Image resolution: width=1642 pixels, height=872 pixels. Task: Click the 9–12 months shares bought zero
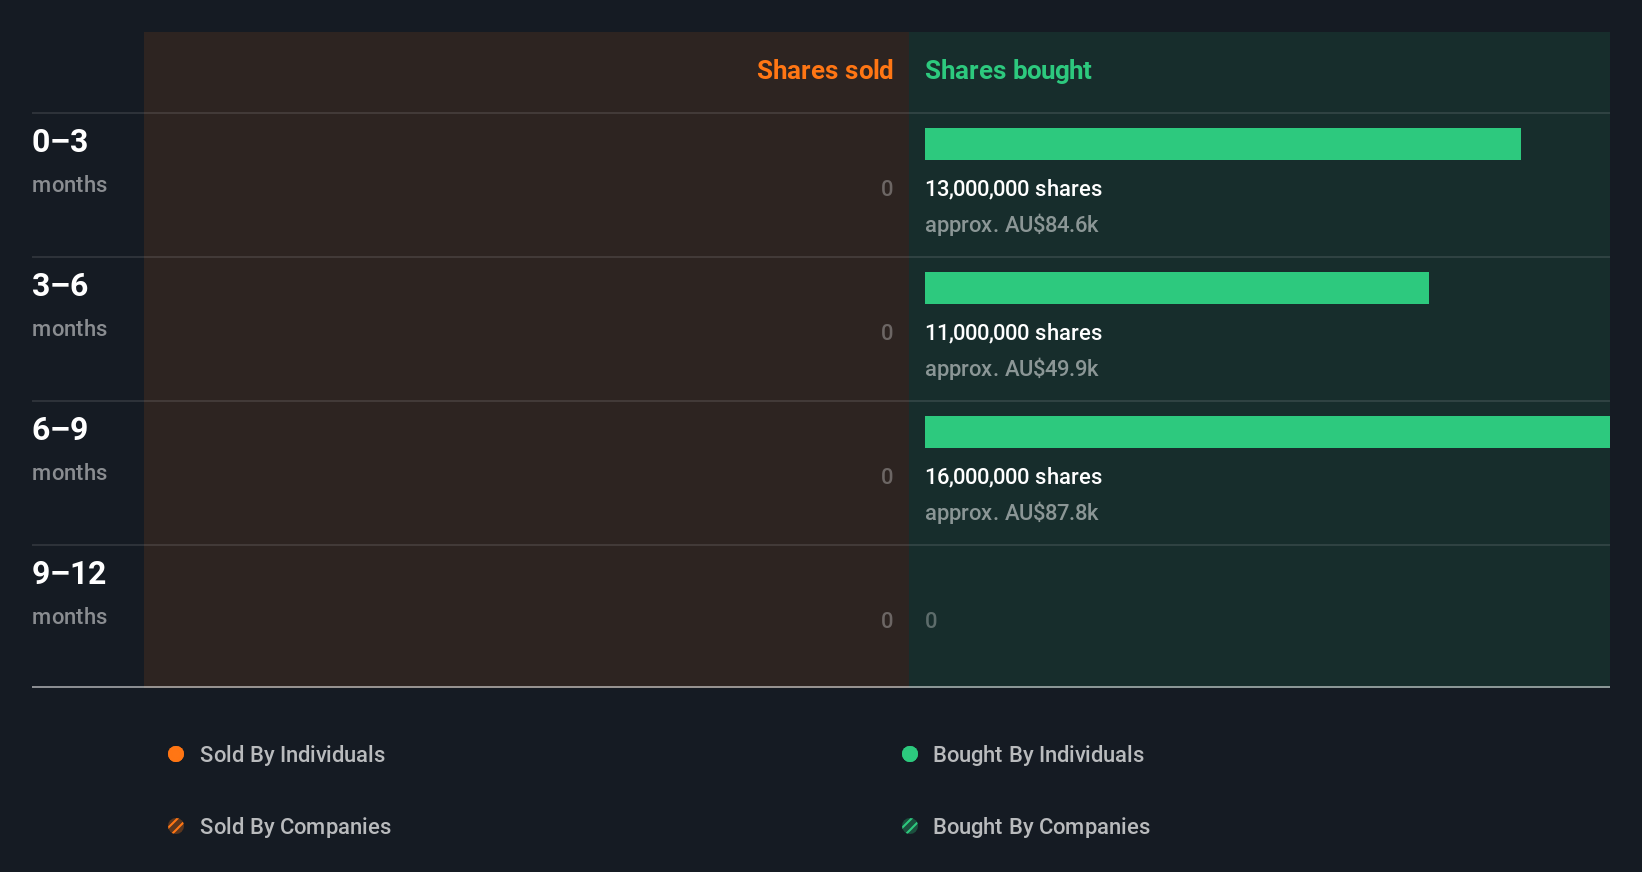931,620
